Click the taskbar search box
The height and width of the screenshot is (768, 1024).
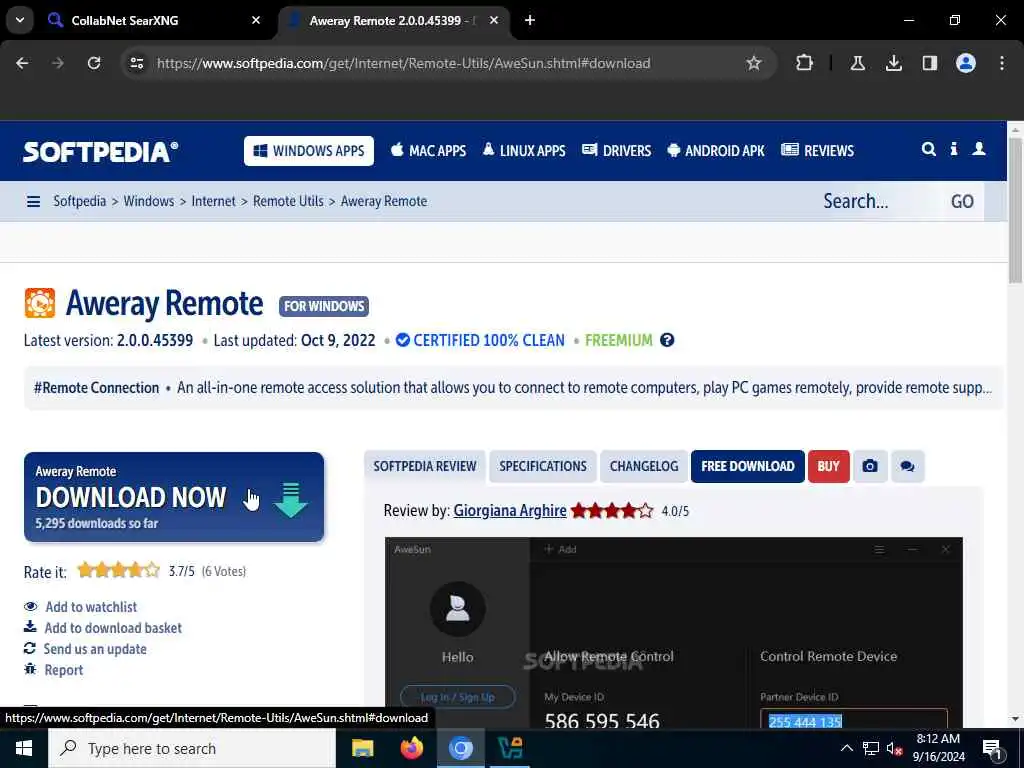192,748
